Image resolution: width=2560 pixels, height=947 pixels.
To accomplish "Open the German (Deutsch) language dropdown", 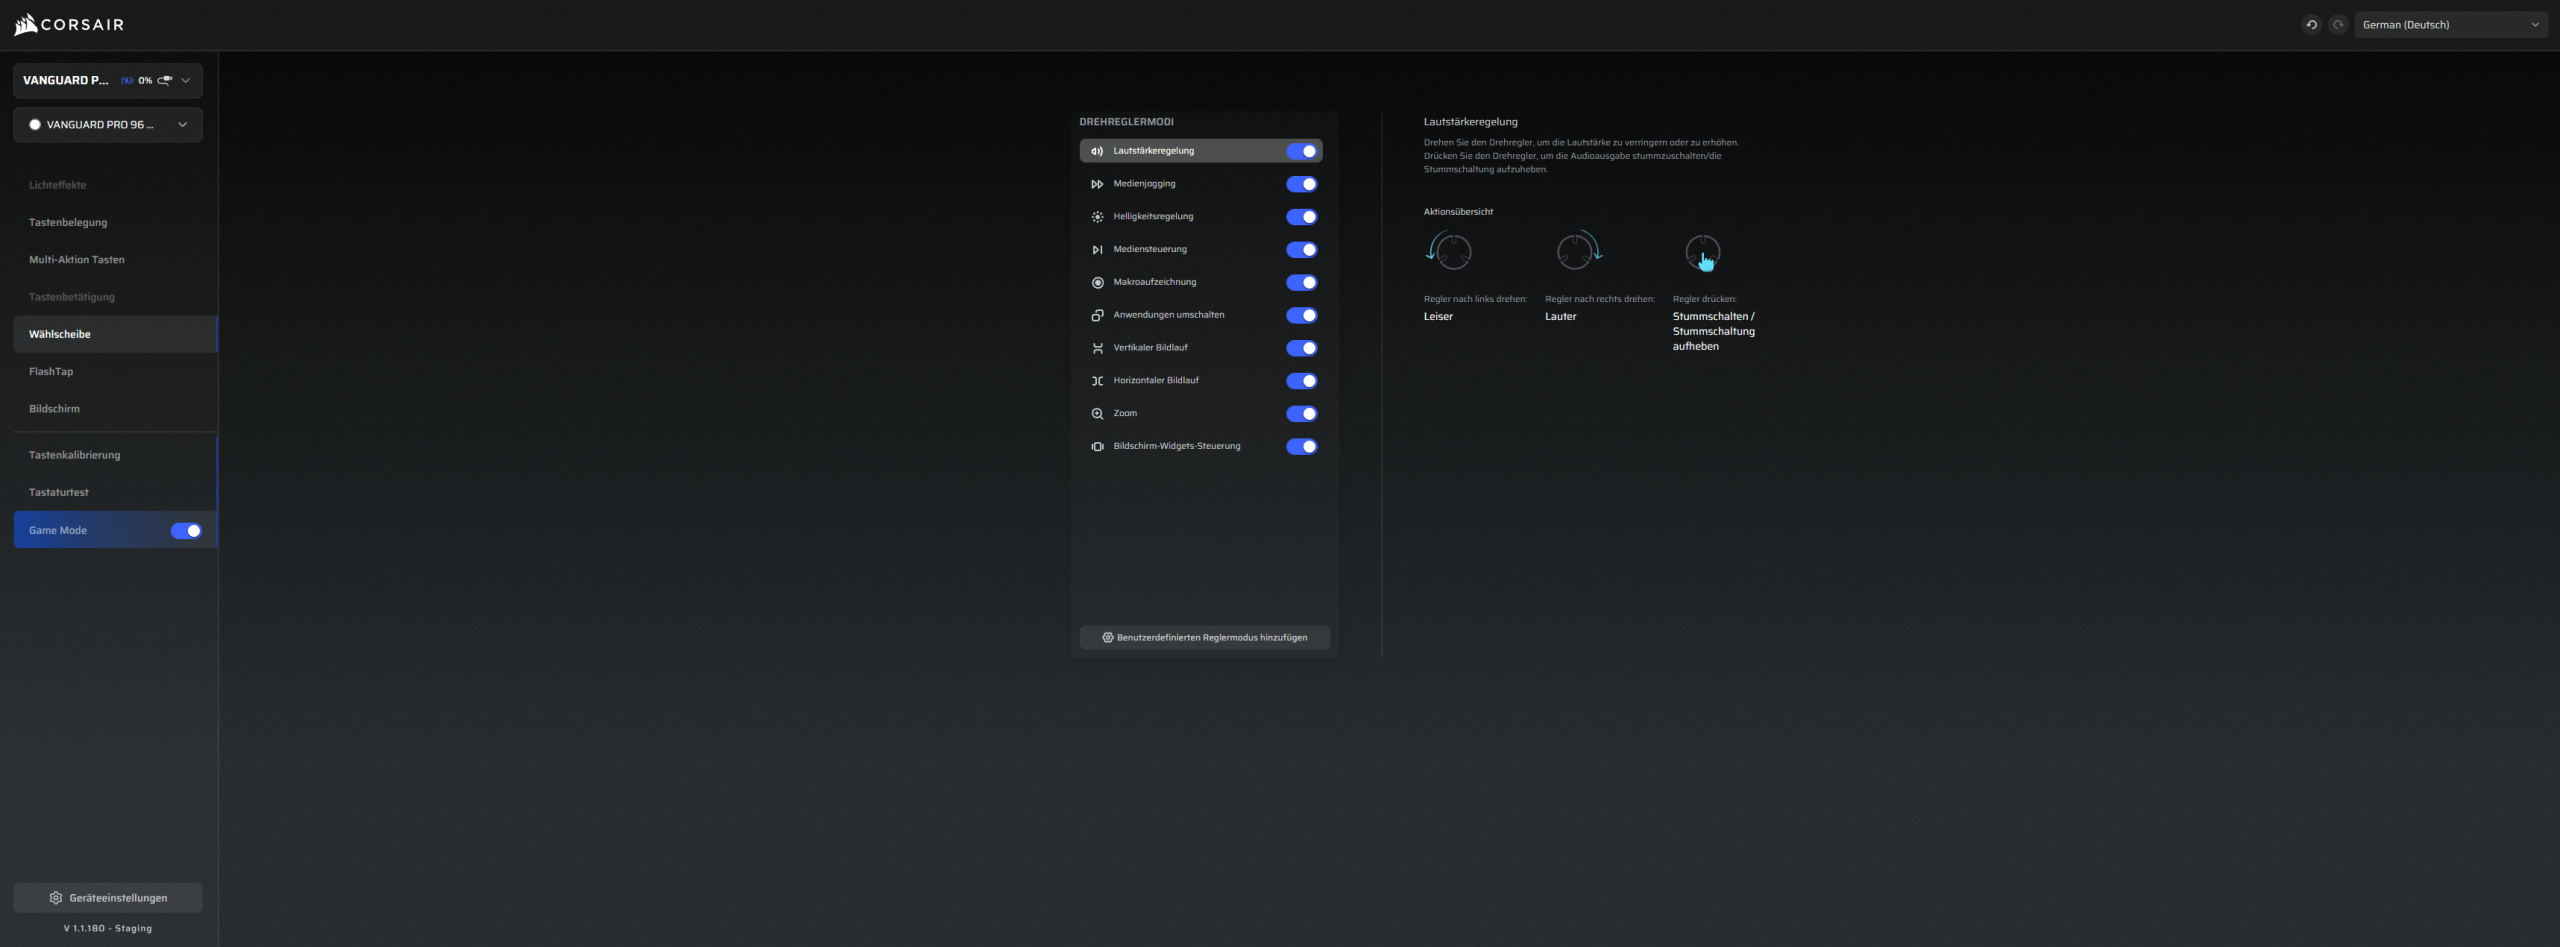I will pyautogui.click(x=2449, y=25).
